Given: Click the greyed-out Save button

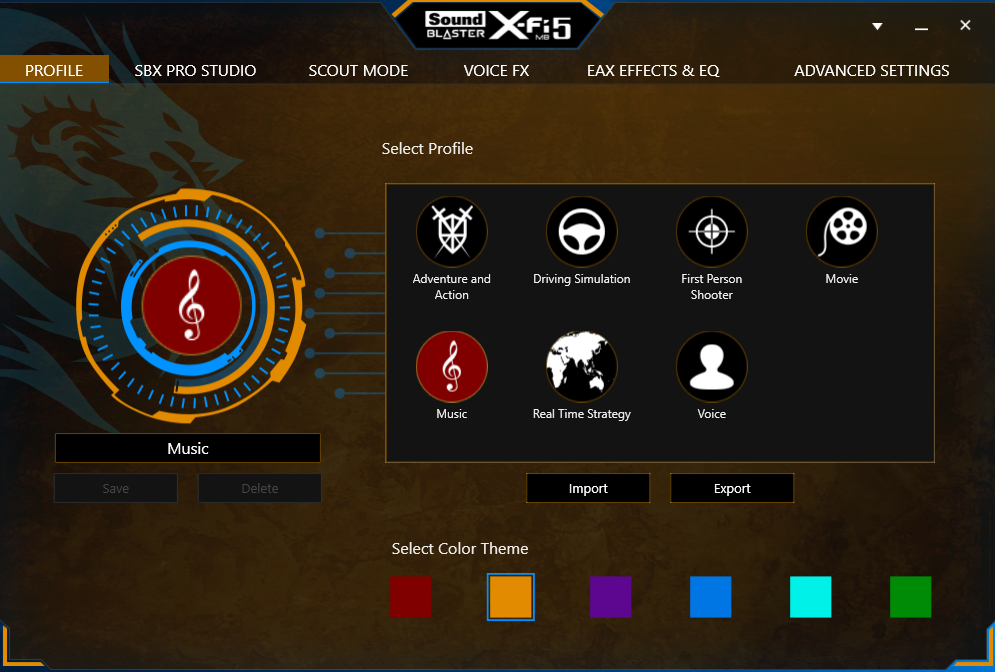Looking at the screenshot, I should click(115, 488).
